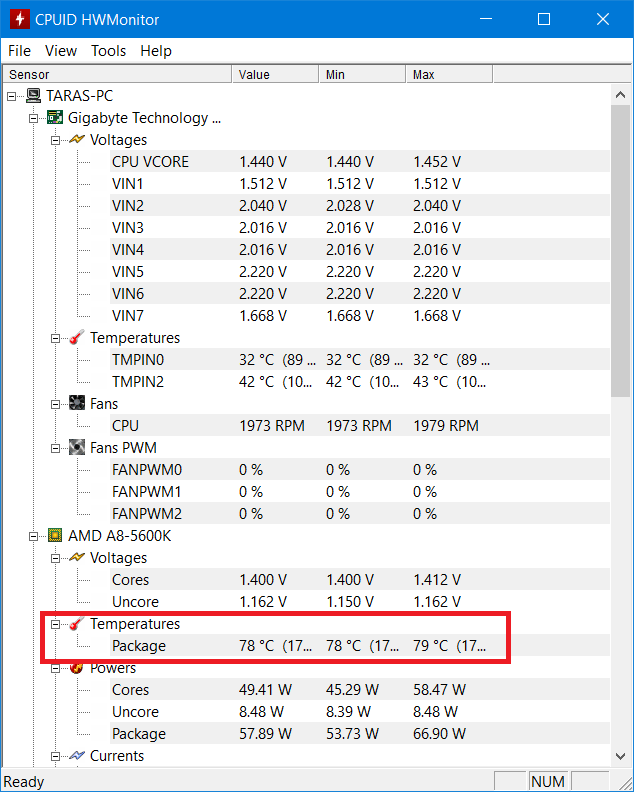The height and width of the screenshot is (792, 634).
Task: Click the motherboard Temperatures thermometer icon
Action: pyautogui.click(x=77, y=337)
